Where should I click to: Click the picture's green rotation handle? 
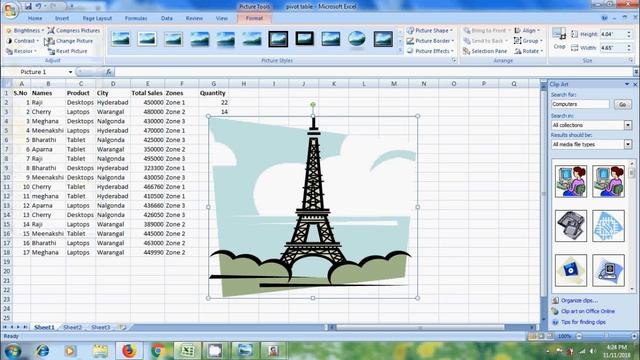click(x=313, y=105)
